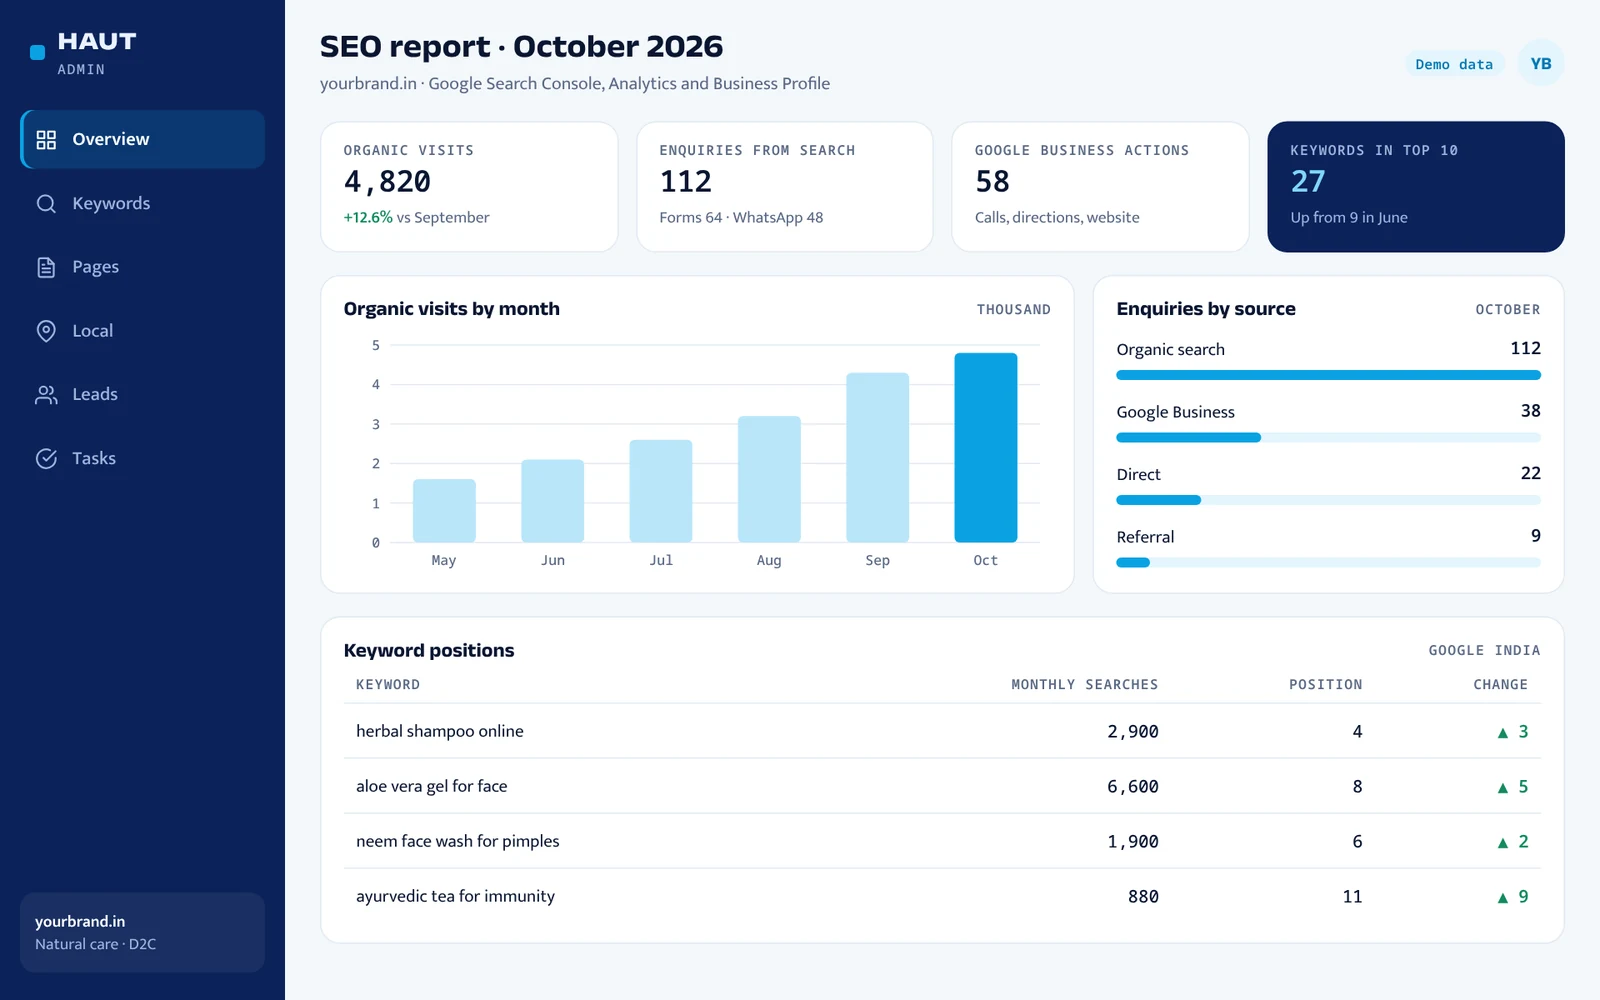Open the Organic visits card
The width and height of the screenshot is (1600, 1000).
[469, 187]
